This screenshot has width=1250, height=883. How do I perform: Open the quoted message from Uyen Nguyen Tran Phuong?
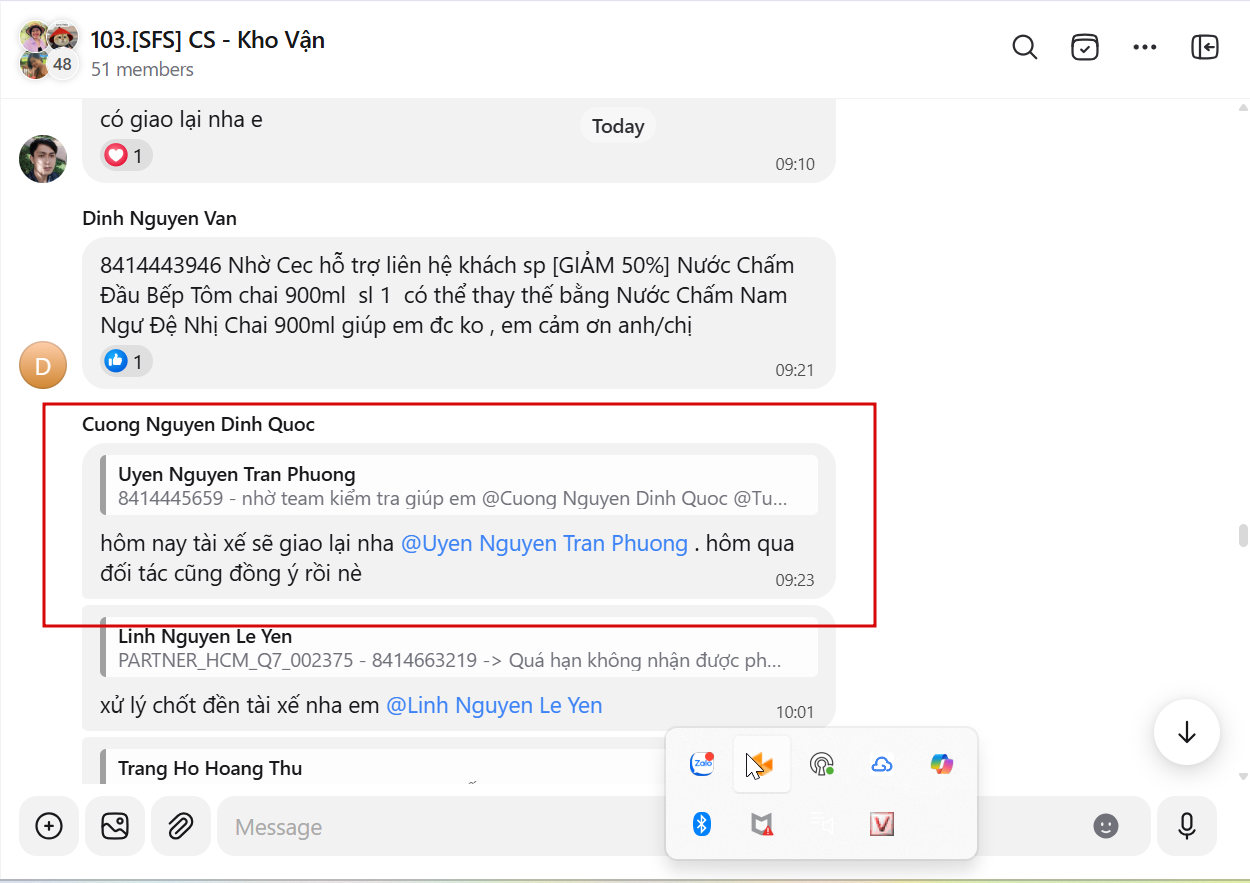458,485
